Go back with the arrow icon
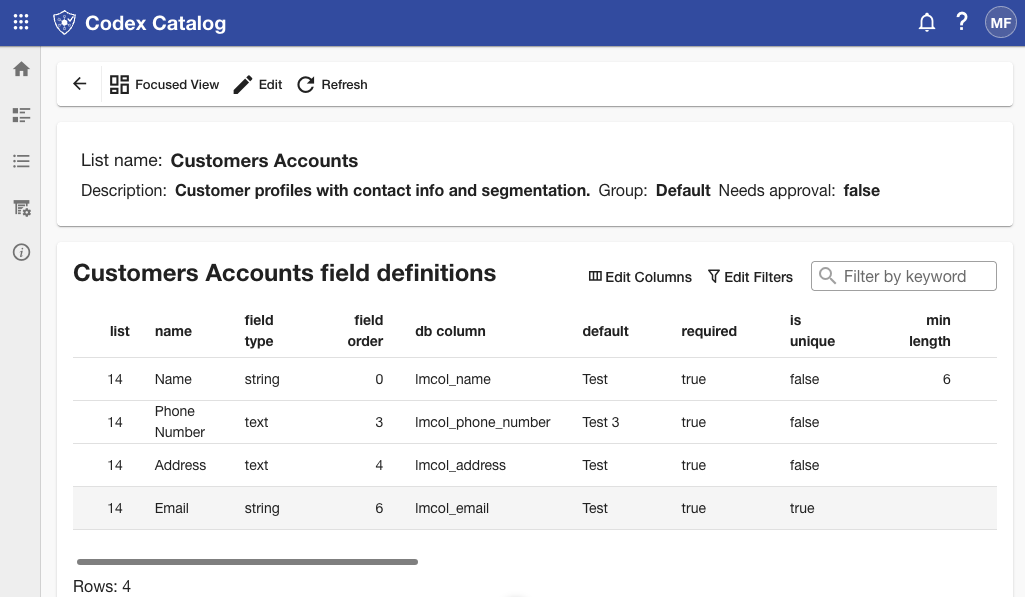This screenshot has height=597, width=1025. click(x=80, y=84)
